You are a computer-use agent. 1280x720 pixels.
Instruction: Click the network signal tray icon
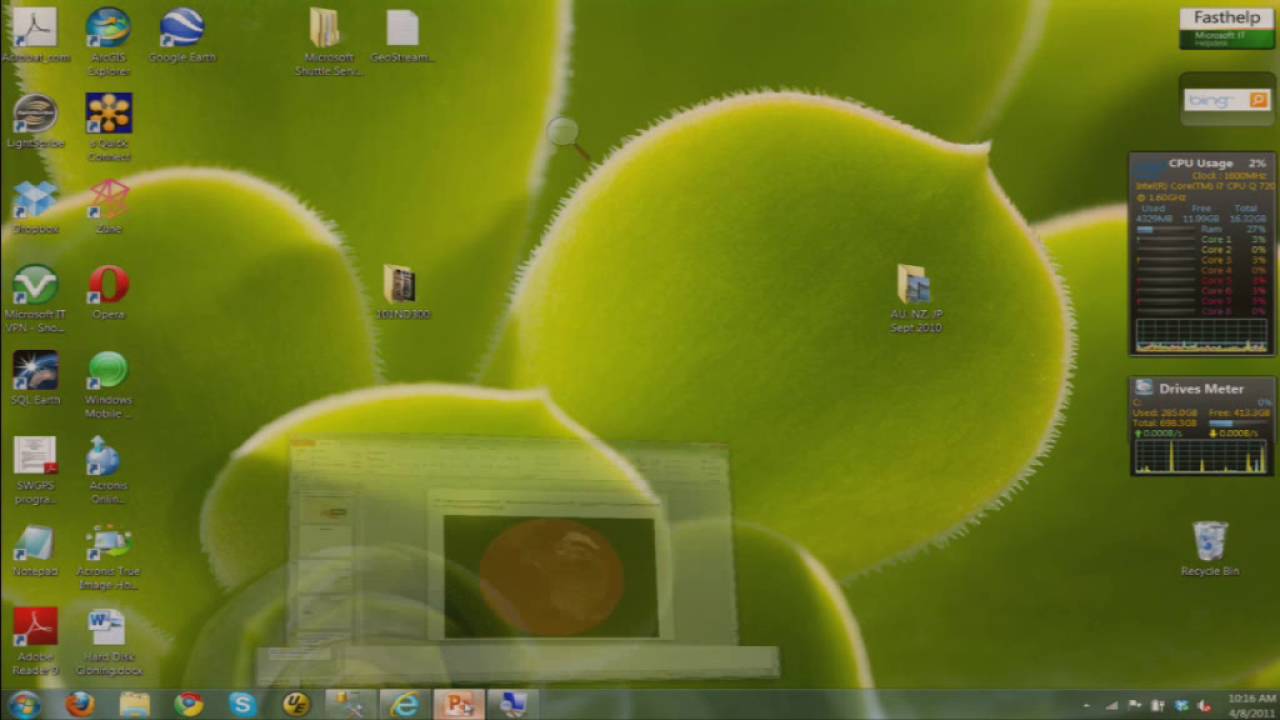click(x=1112, y=706)
